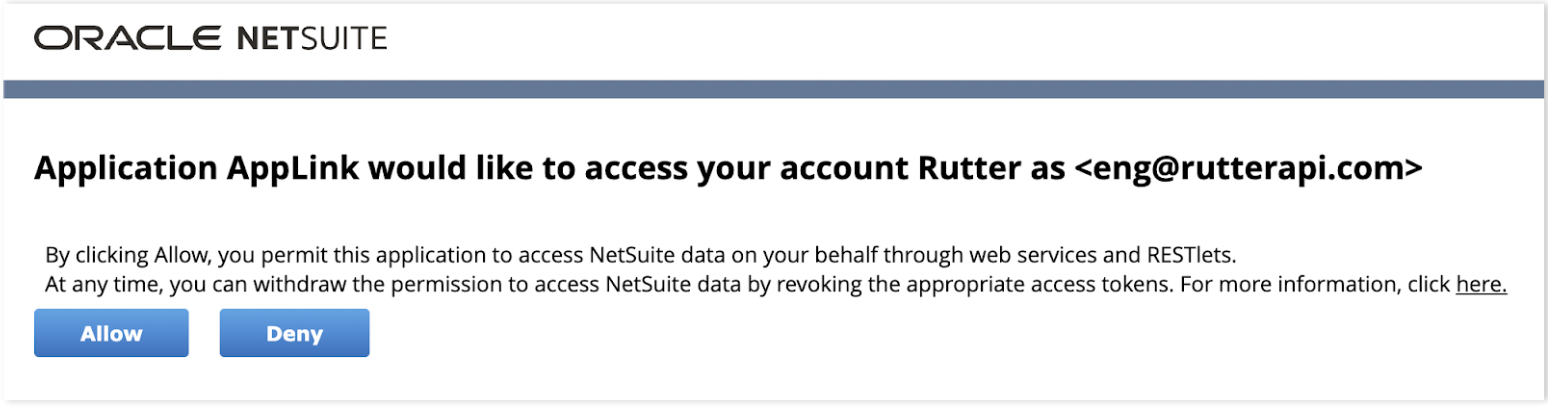
Task: Open the 'here.' more information link
Action: tap(1481, 284)
